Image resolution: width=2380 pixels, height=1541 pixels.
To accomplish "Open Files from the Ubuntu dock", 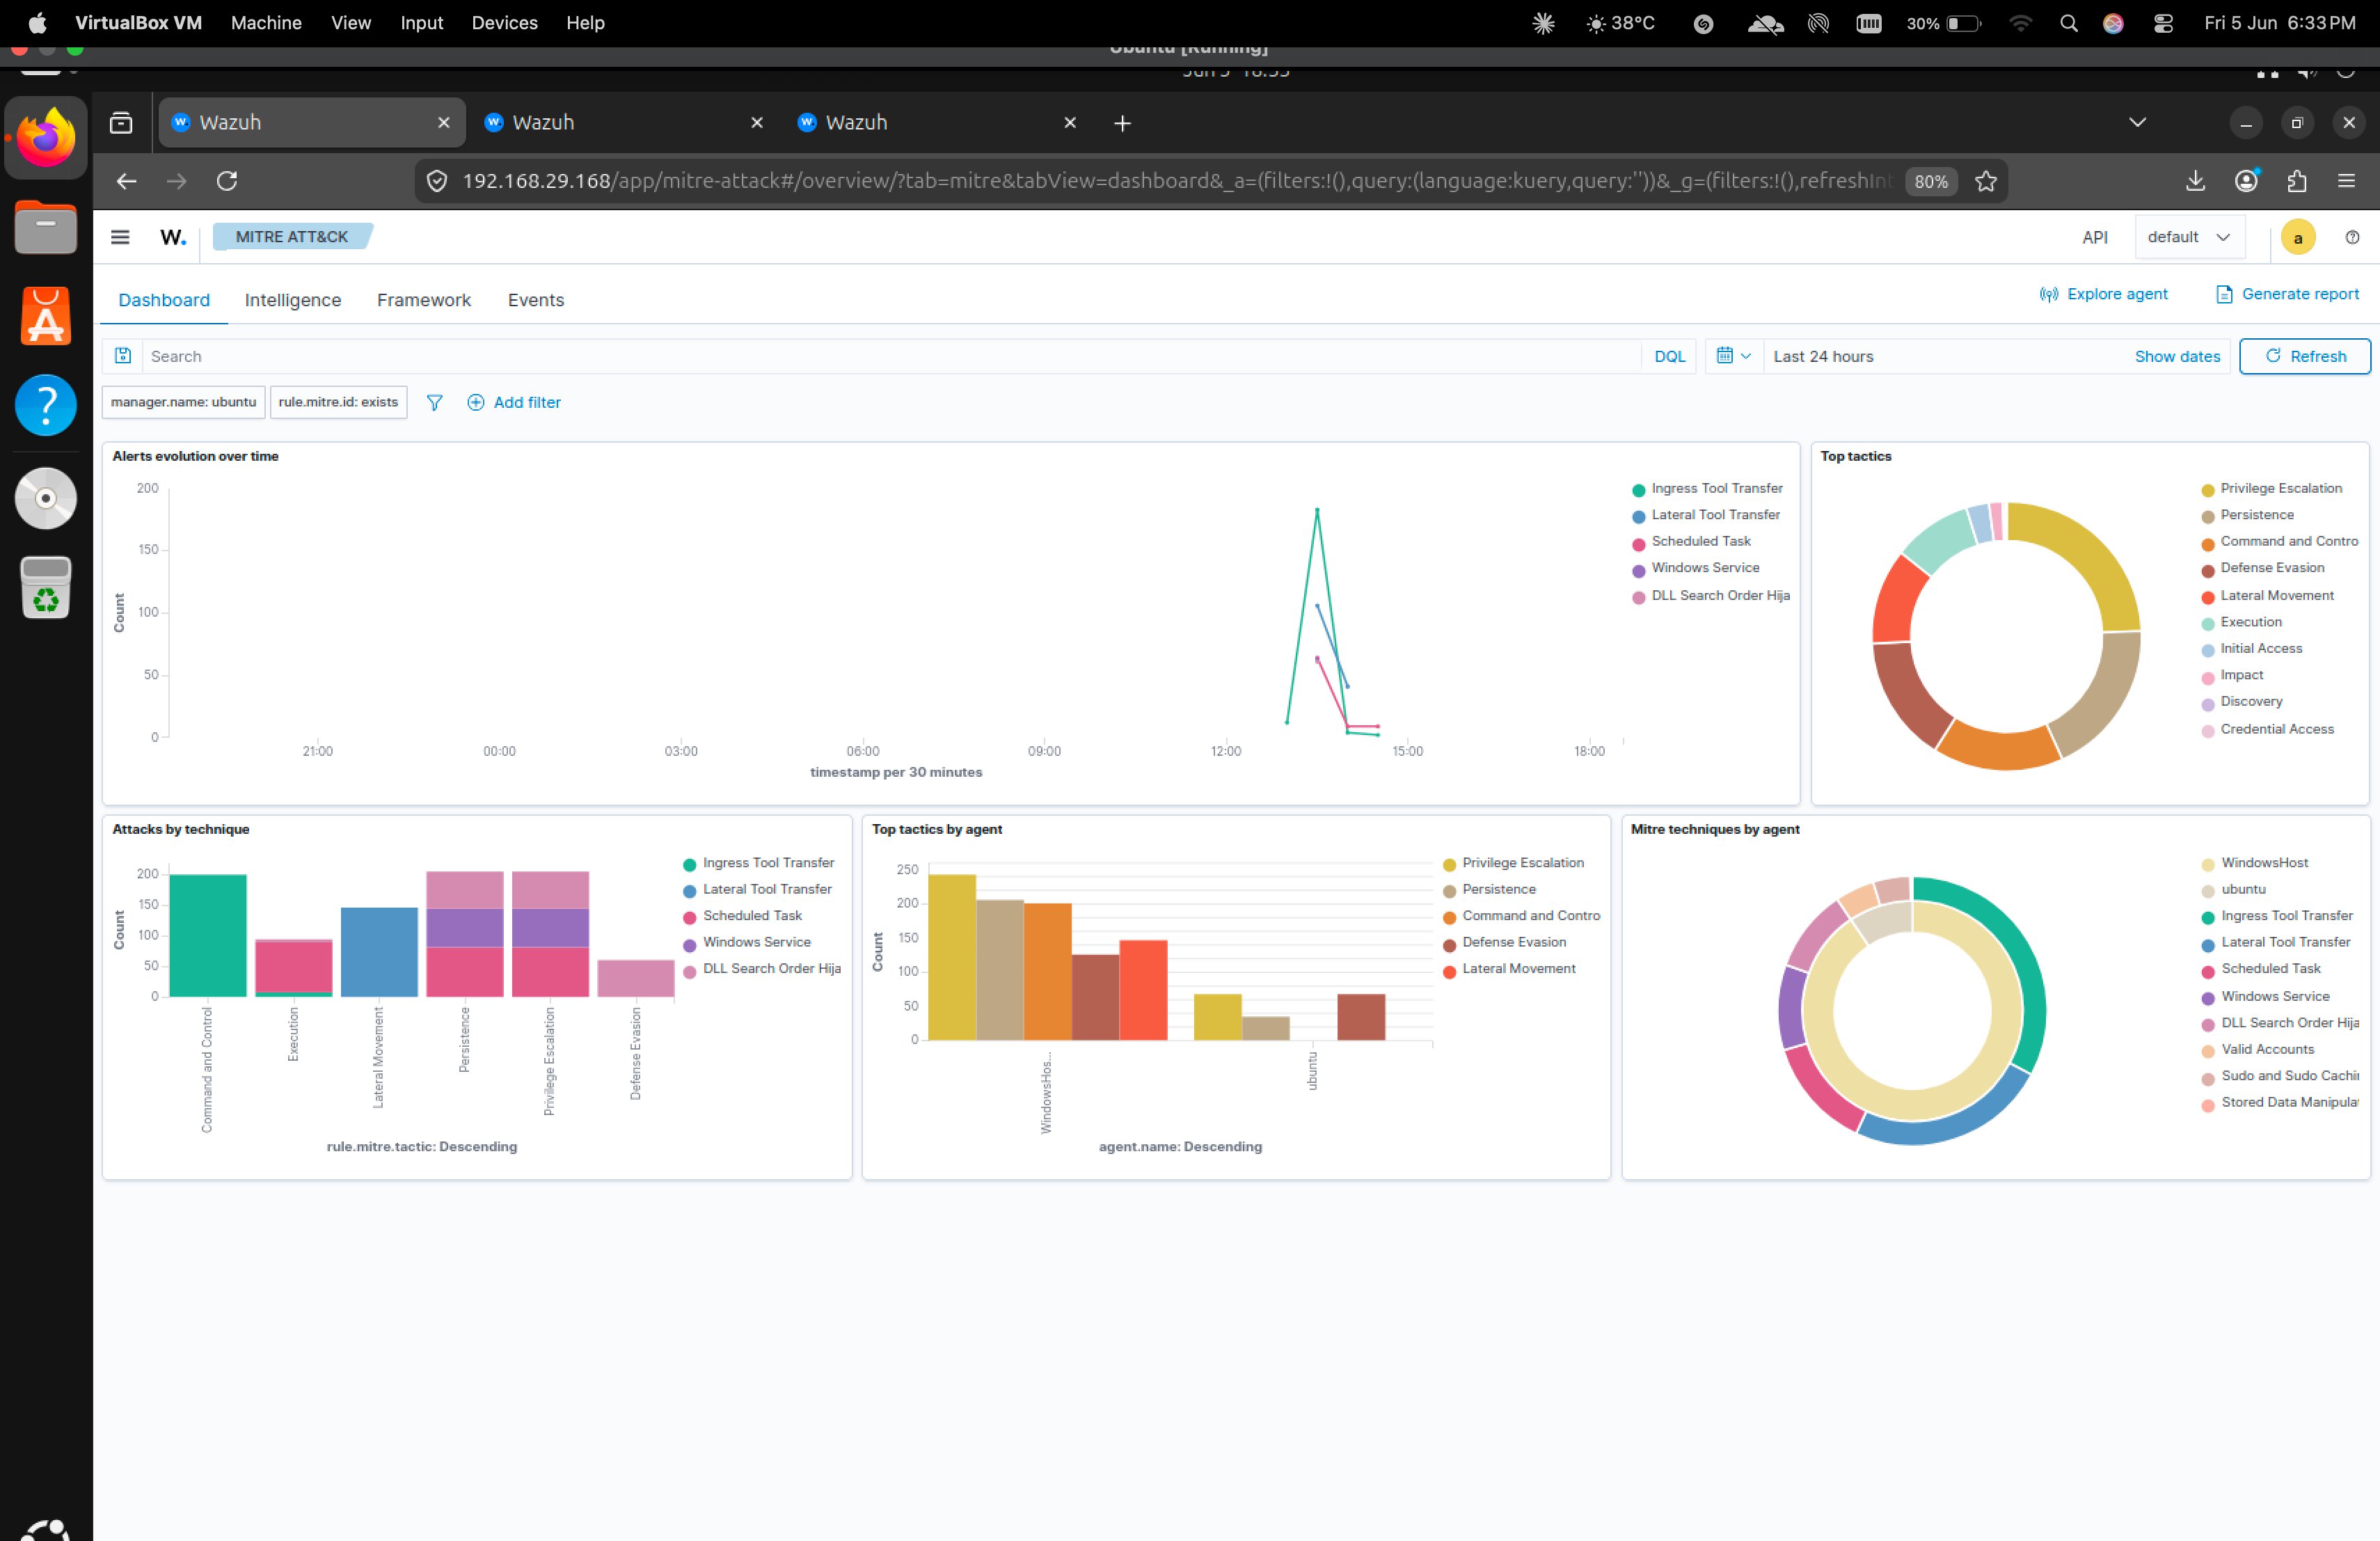I will (x=46, y=227).
